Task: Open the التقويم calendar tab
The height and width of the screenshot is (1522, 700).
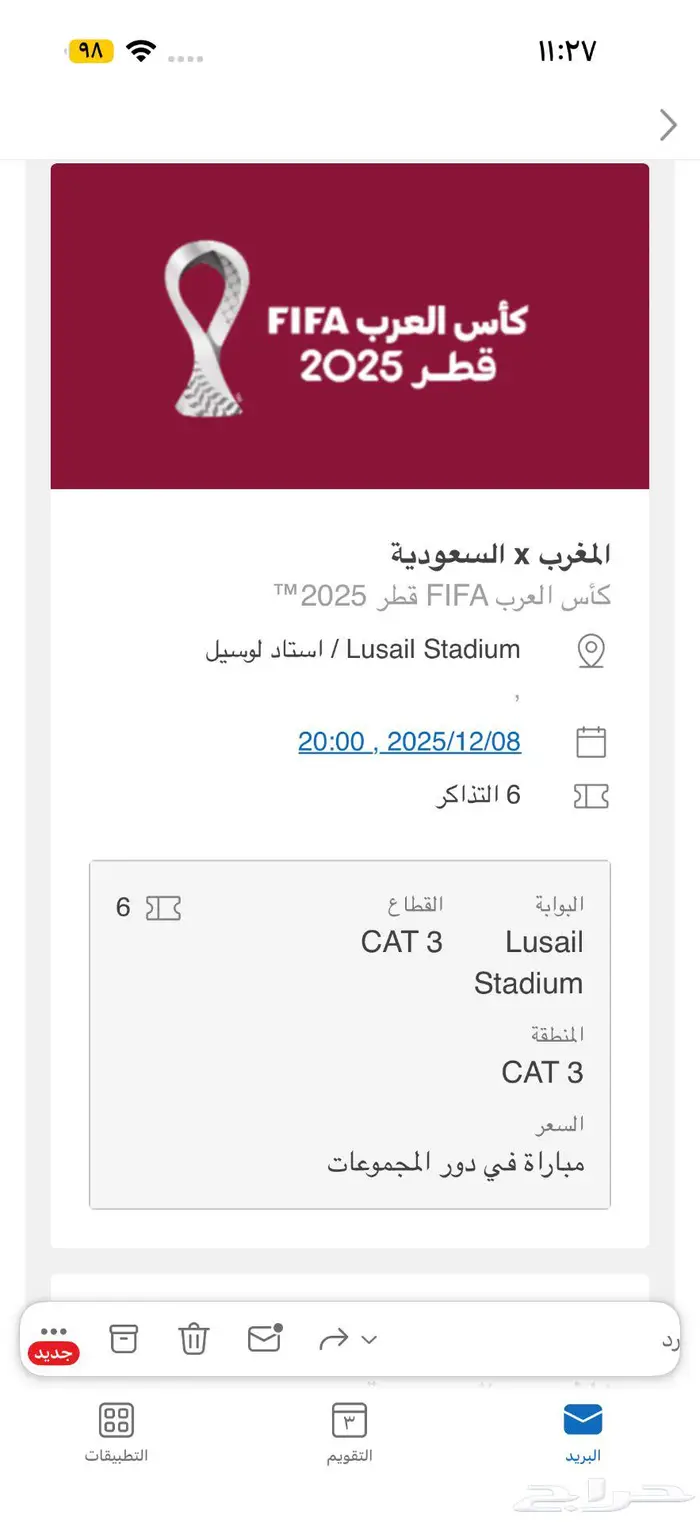Action: pos(349,1432)
